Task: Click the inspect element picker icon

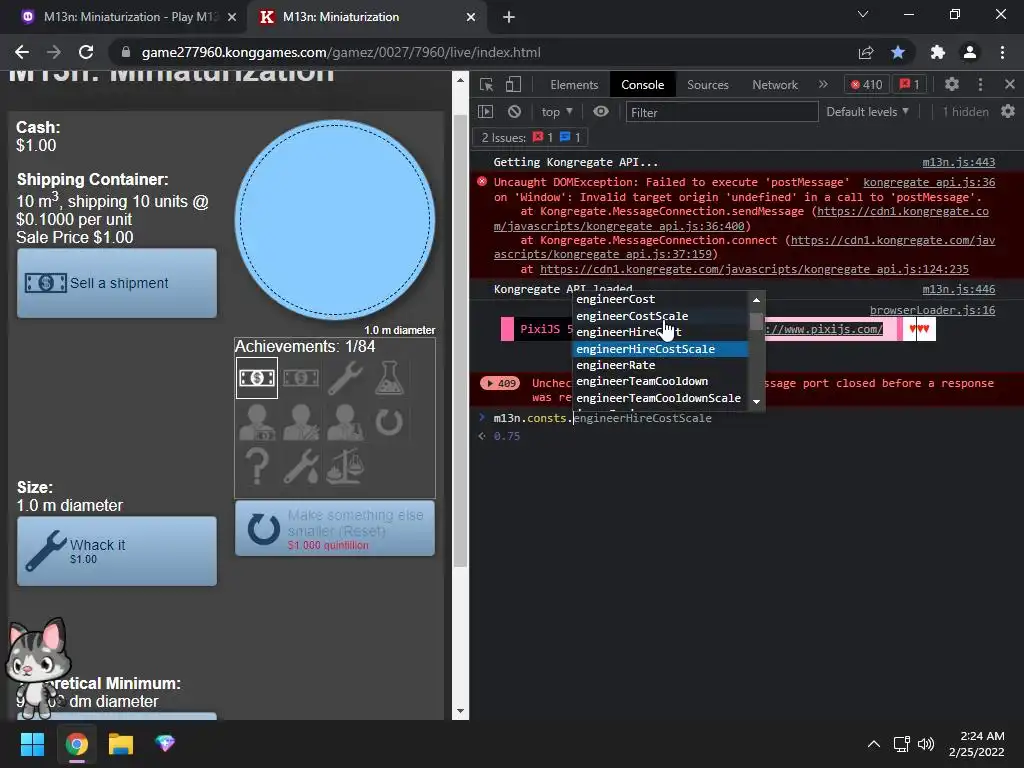Action: pos(486,84)
